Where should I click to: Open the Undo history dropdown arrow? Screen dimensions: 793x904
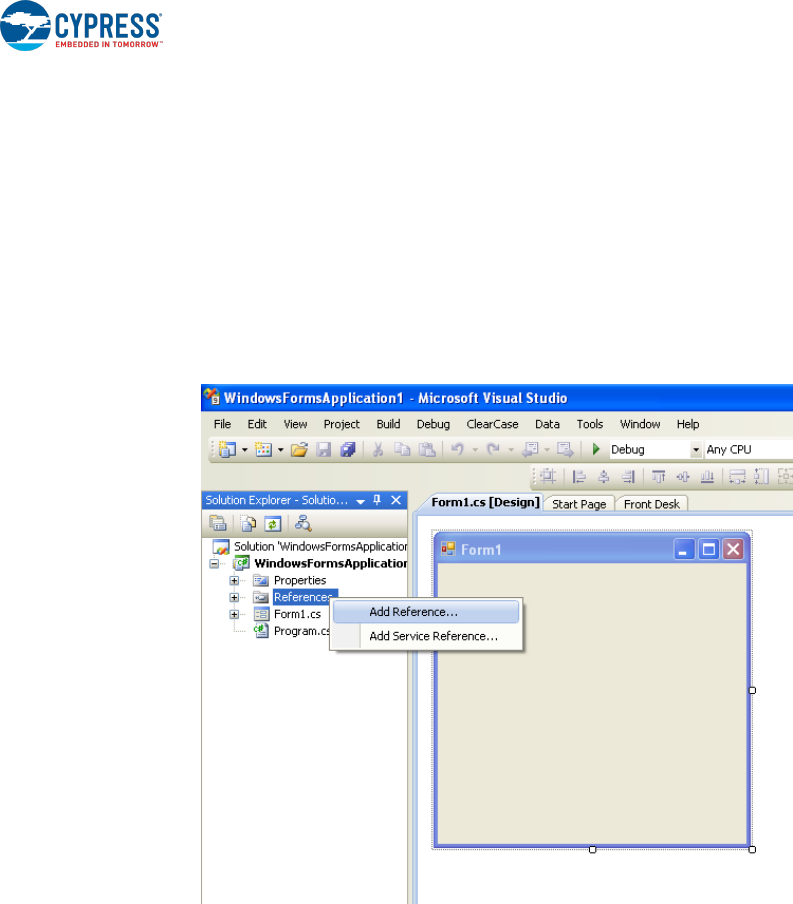475,450
